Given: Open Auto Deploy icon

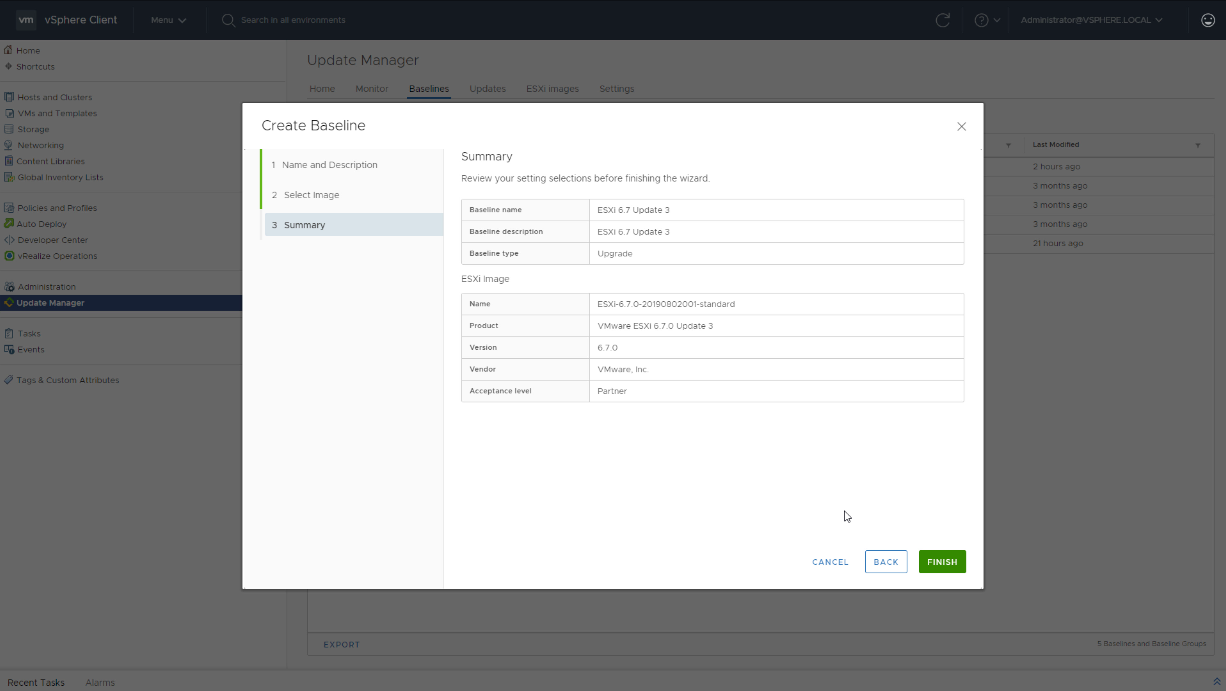Looking at the screenshot, I should pyautogui.click(x=9, y=224).
